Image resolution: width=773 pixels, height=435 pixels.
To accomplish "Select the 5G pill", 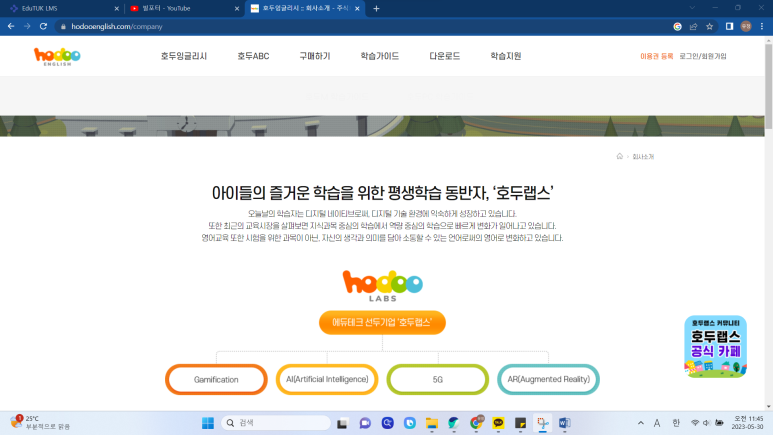I will (x=438, y=379).
